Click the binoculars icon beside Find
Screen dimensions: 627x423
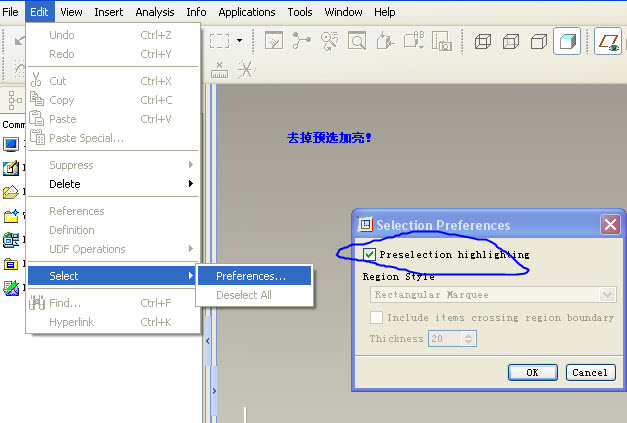click(37, 303)
